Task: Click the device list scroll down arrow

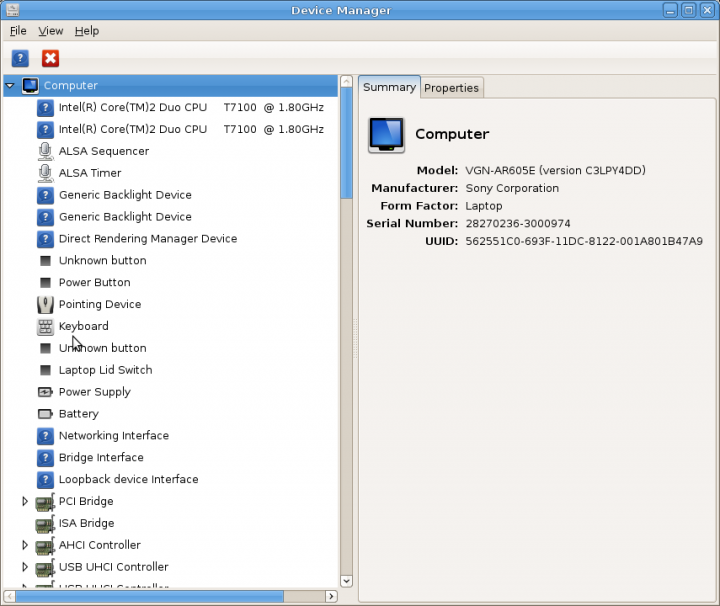Action: click(347, 580)
